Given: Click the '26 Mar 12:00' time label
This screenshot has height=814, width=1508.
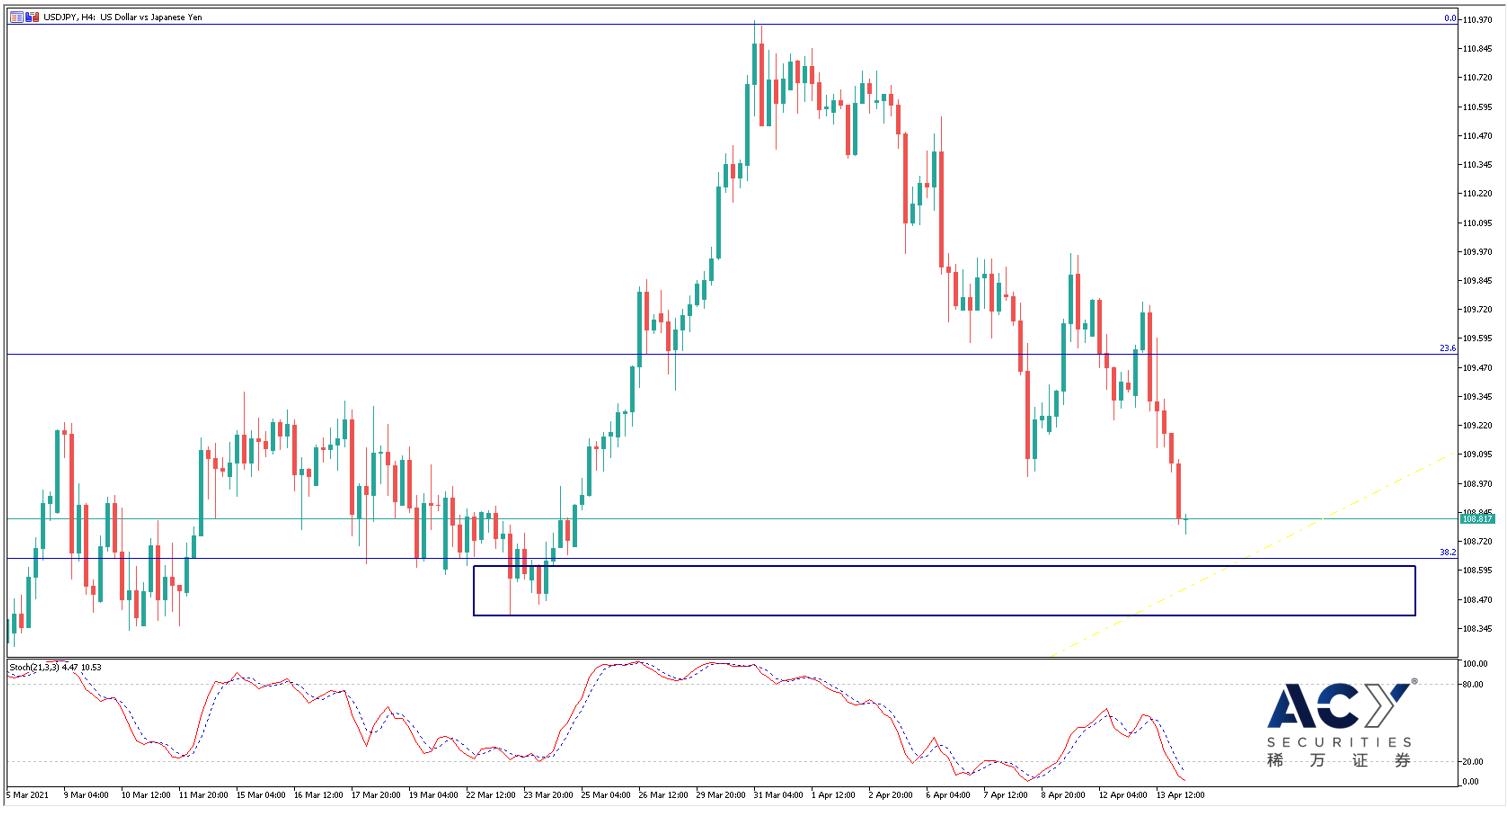Looking at the screenshot, I should (x=665, y=795).
